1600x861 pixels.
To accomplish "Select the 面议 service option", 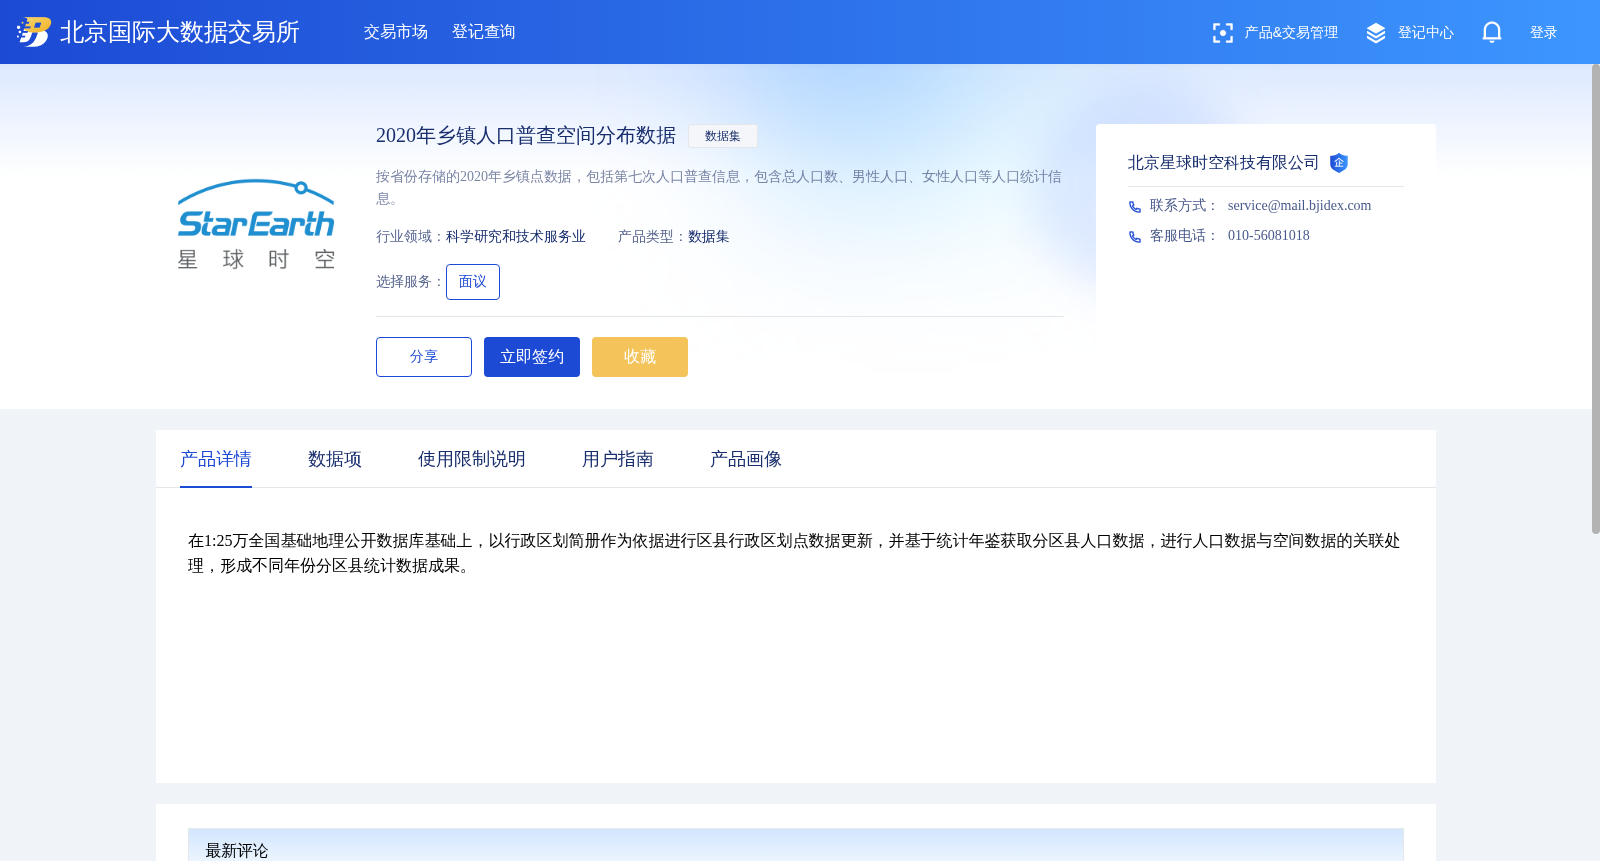I will click(x=473, y=282).
